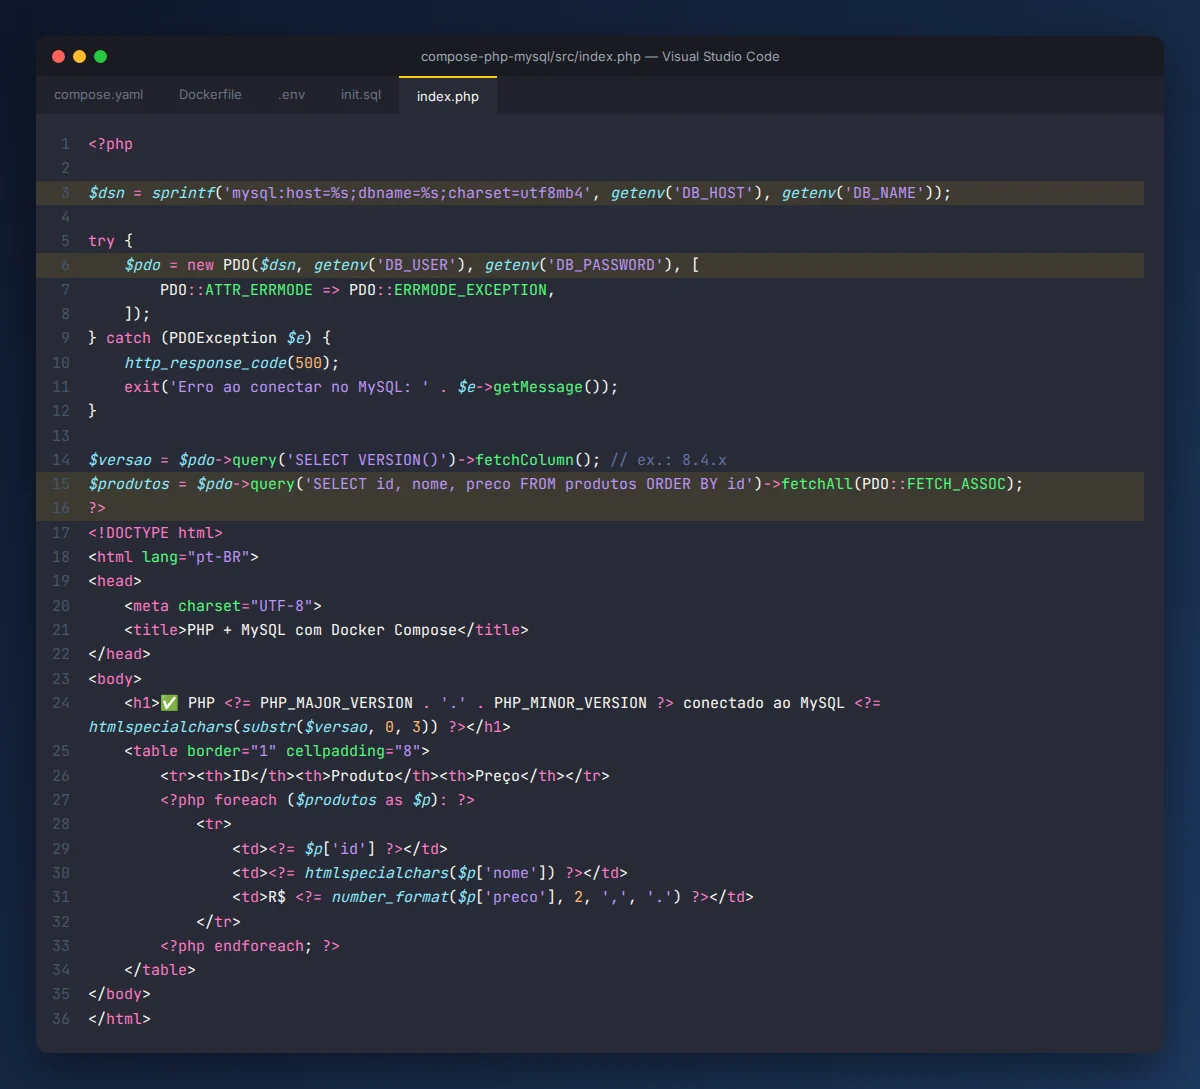Screen dimensions: 1200x1089
Task: Switch to the compose.yaml tab
Action: coord(98,95)
